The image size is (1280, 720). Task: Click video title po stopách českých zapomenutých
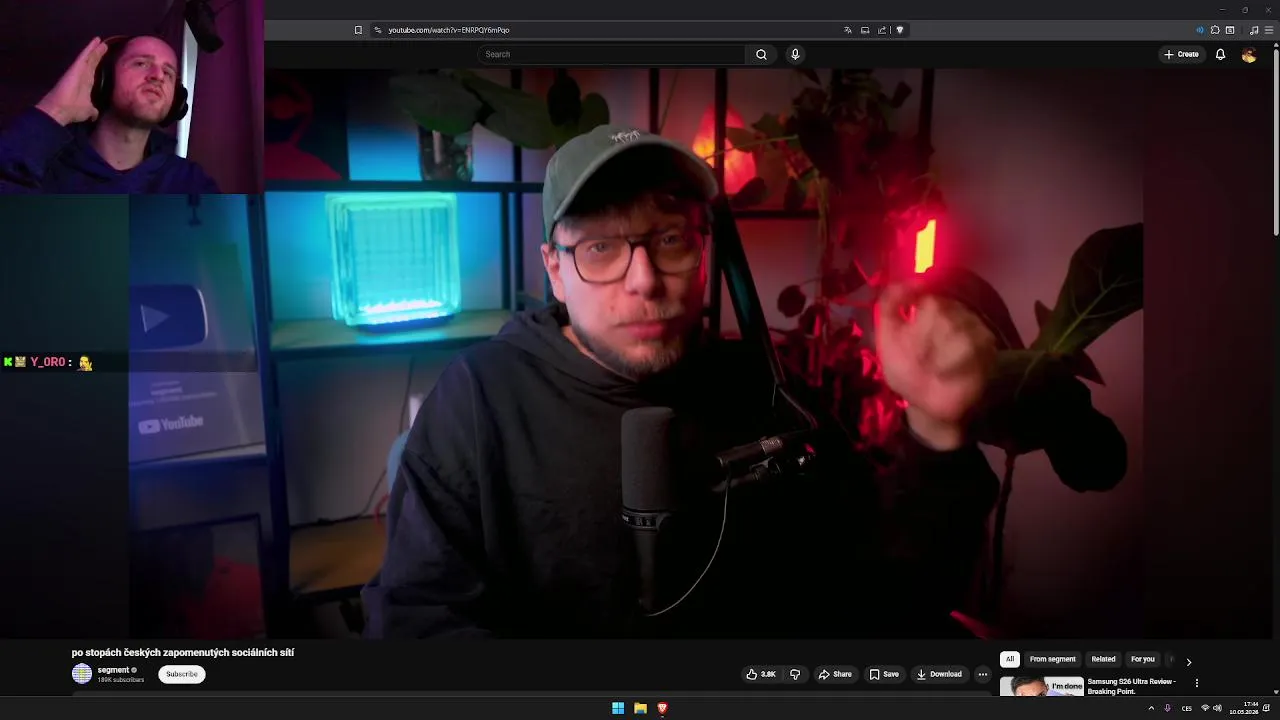[x=183, y=652]
